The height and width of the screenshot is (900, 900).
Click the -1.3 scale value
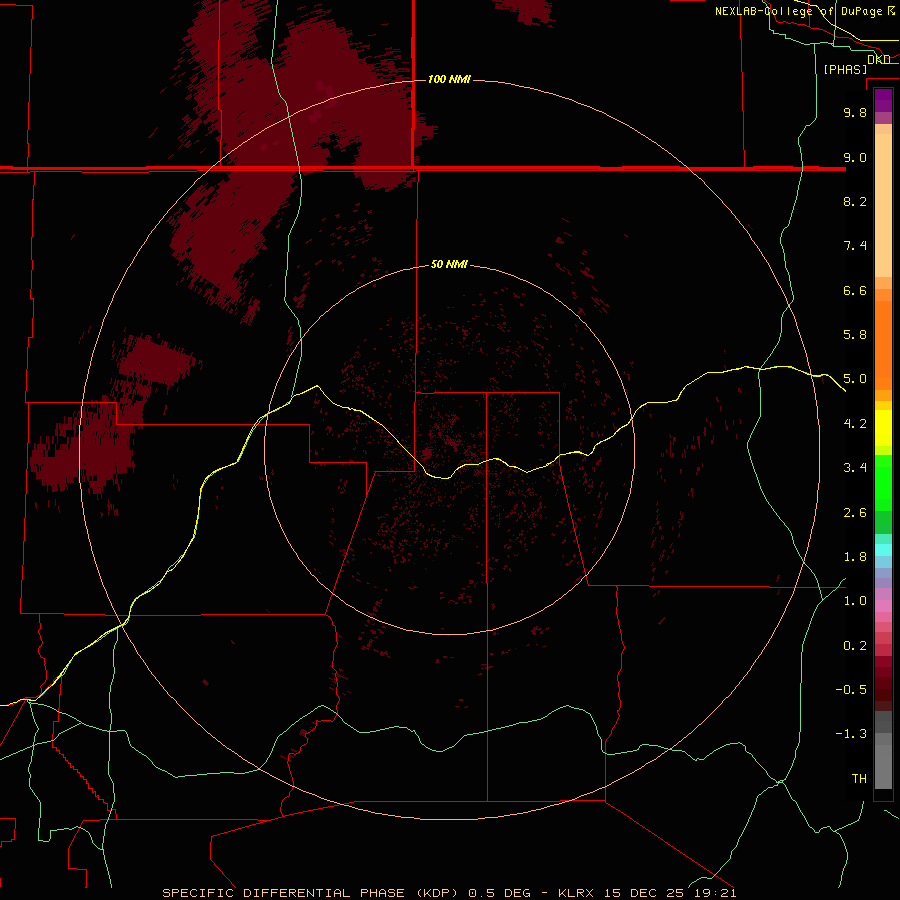(x=851, y=734)
